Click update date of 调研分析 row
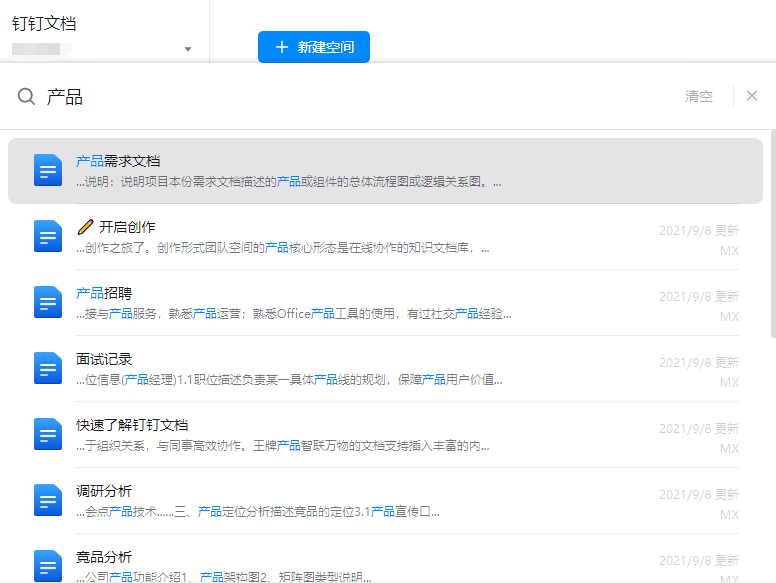 (x=699, y=494)
